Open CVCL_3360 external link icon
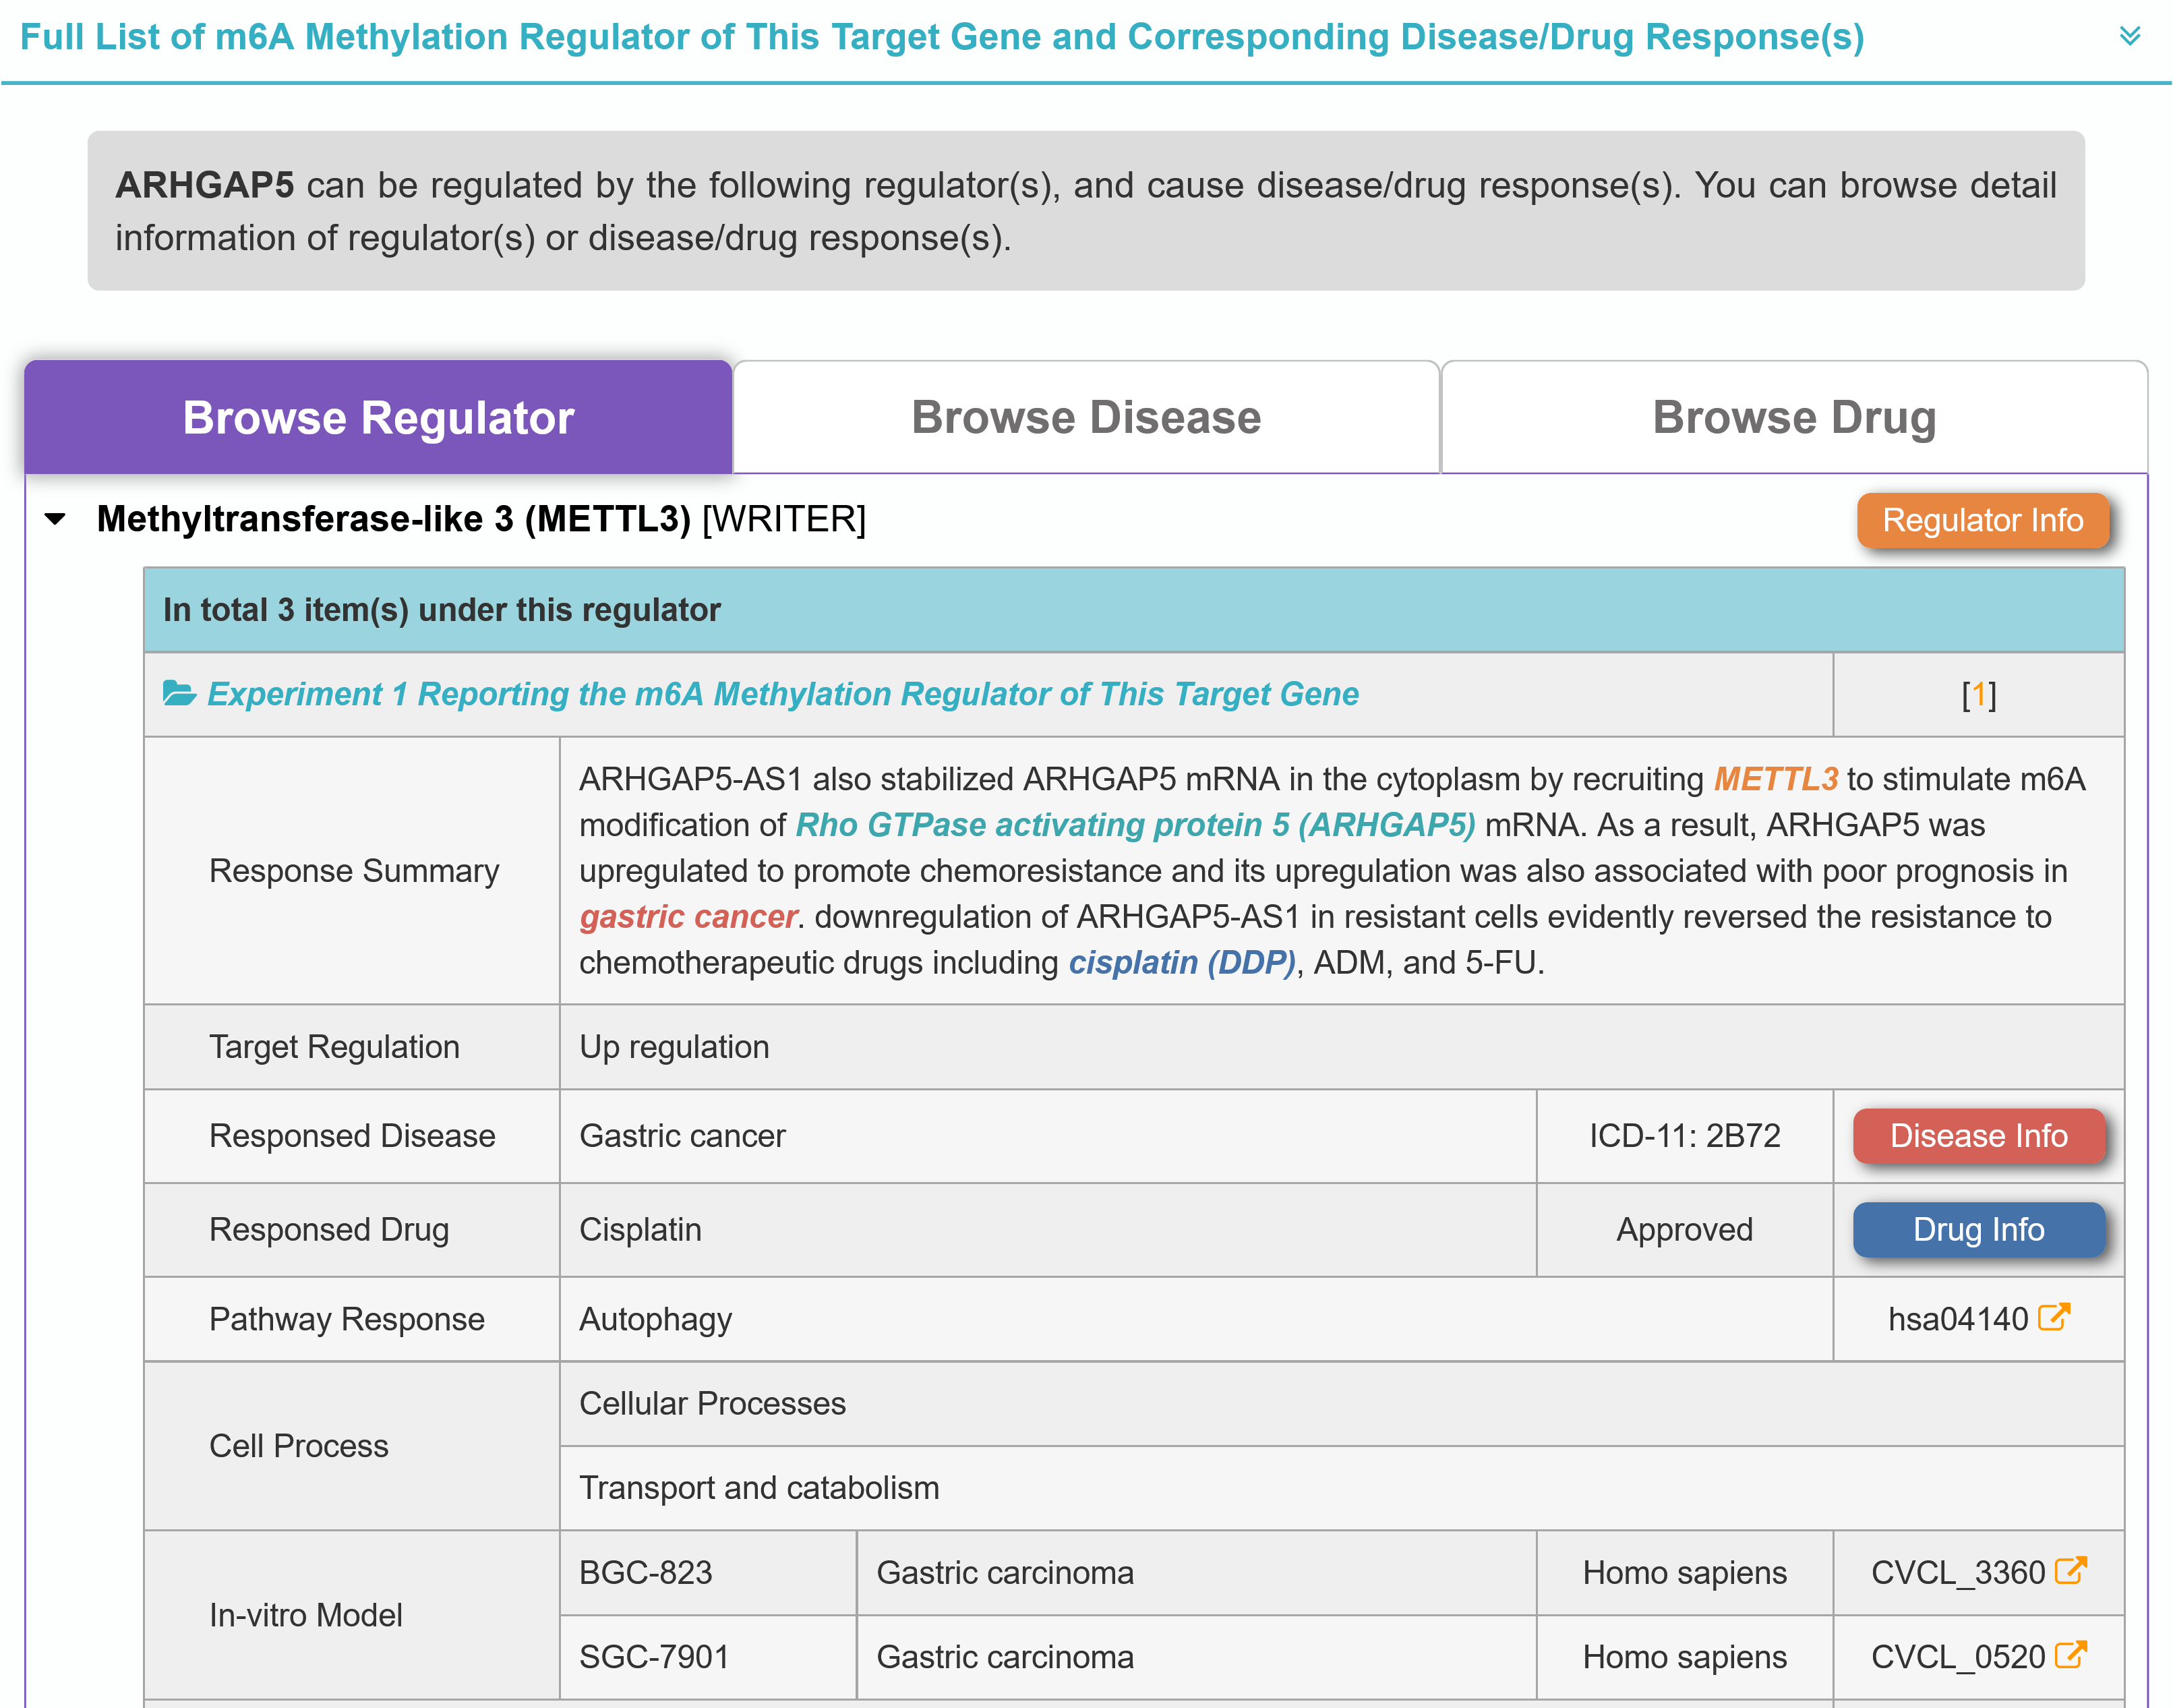Image resolution: width=2173 pixels, height=1708 pixels. point(2071,1571)
